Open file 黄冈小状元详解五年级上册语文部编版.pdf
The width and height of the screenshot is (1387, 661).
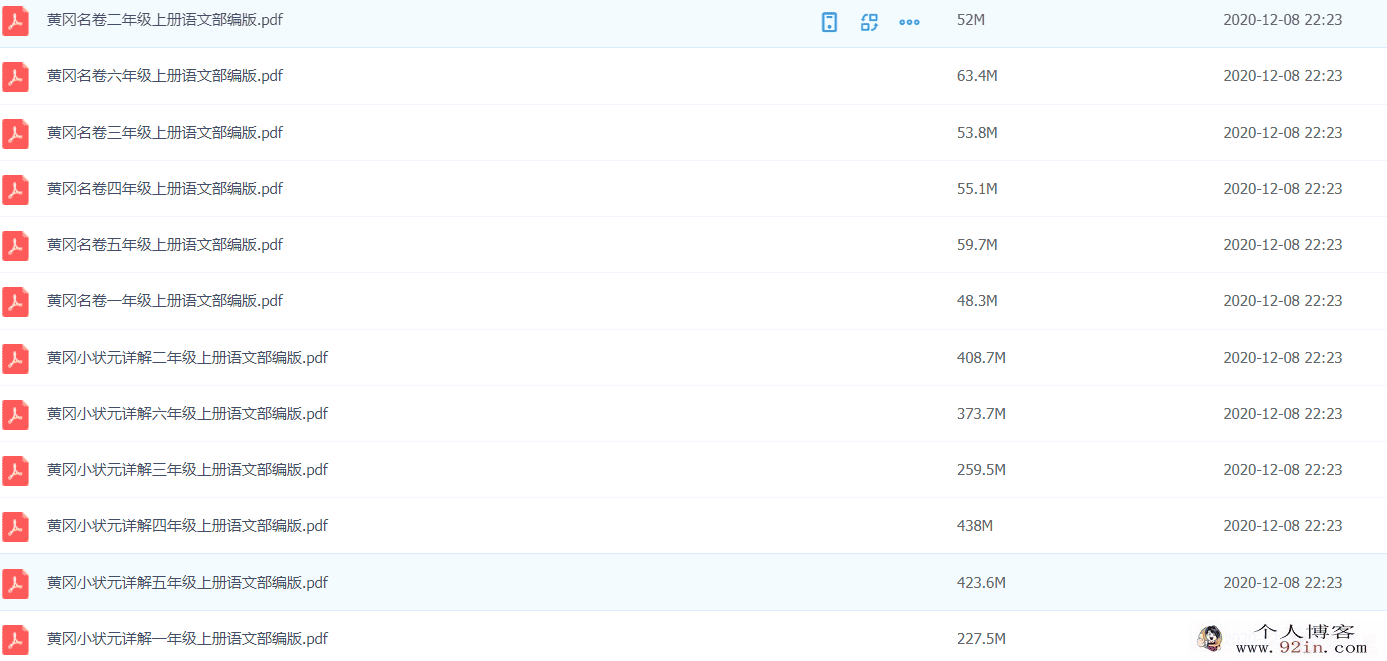point(188,583)
